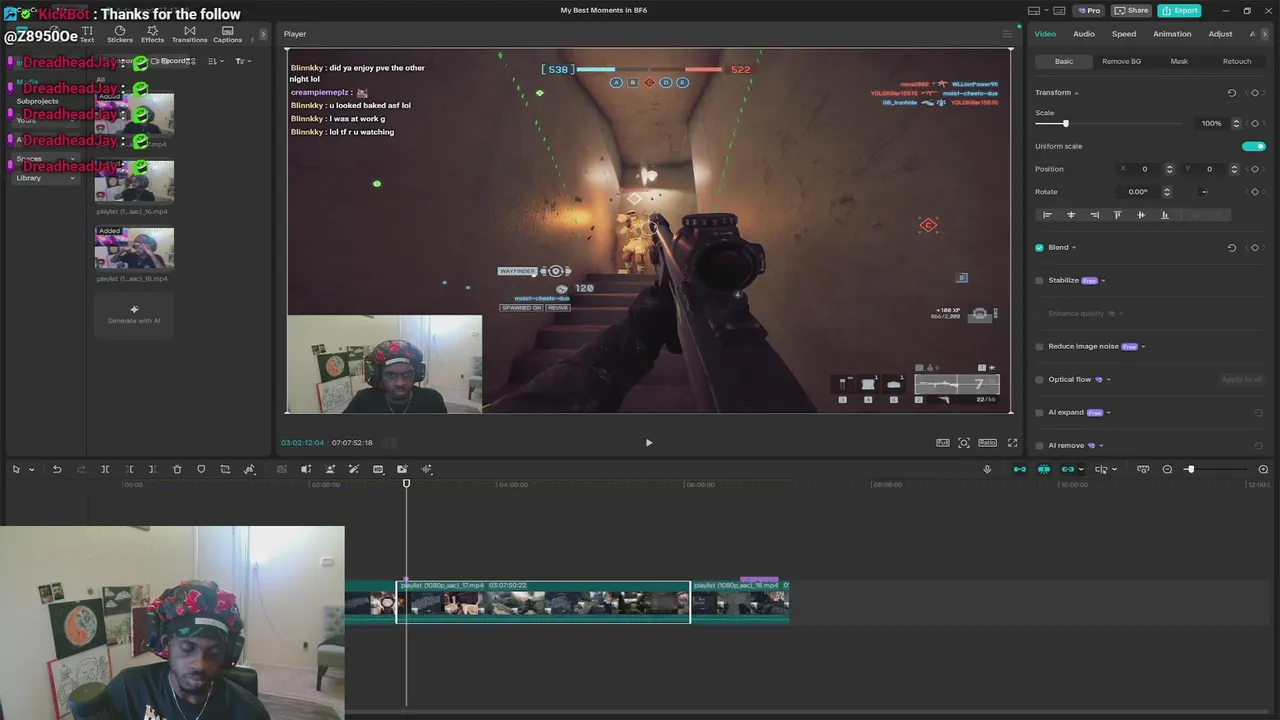Enable the Stabilize checkbox

coord(1039,281)
